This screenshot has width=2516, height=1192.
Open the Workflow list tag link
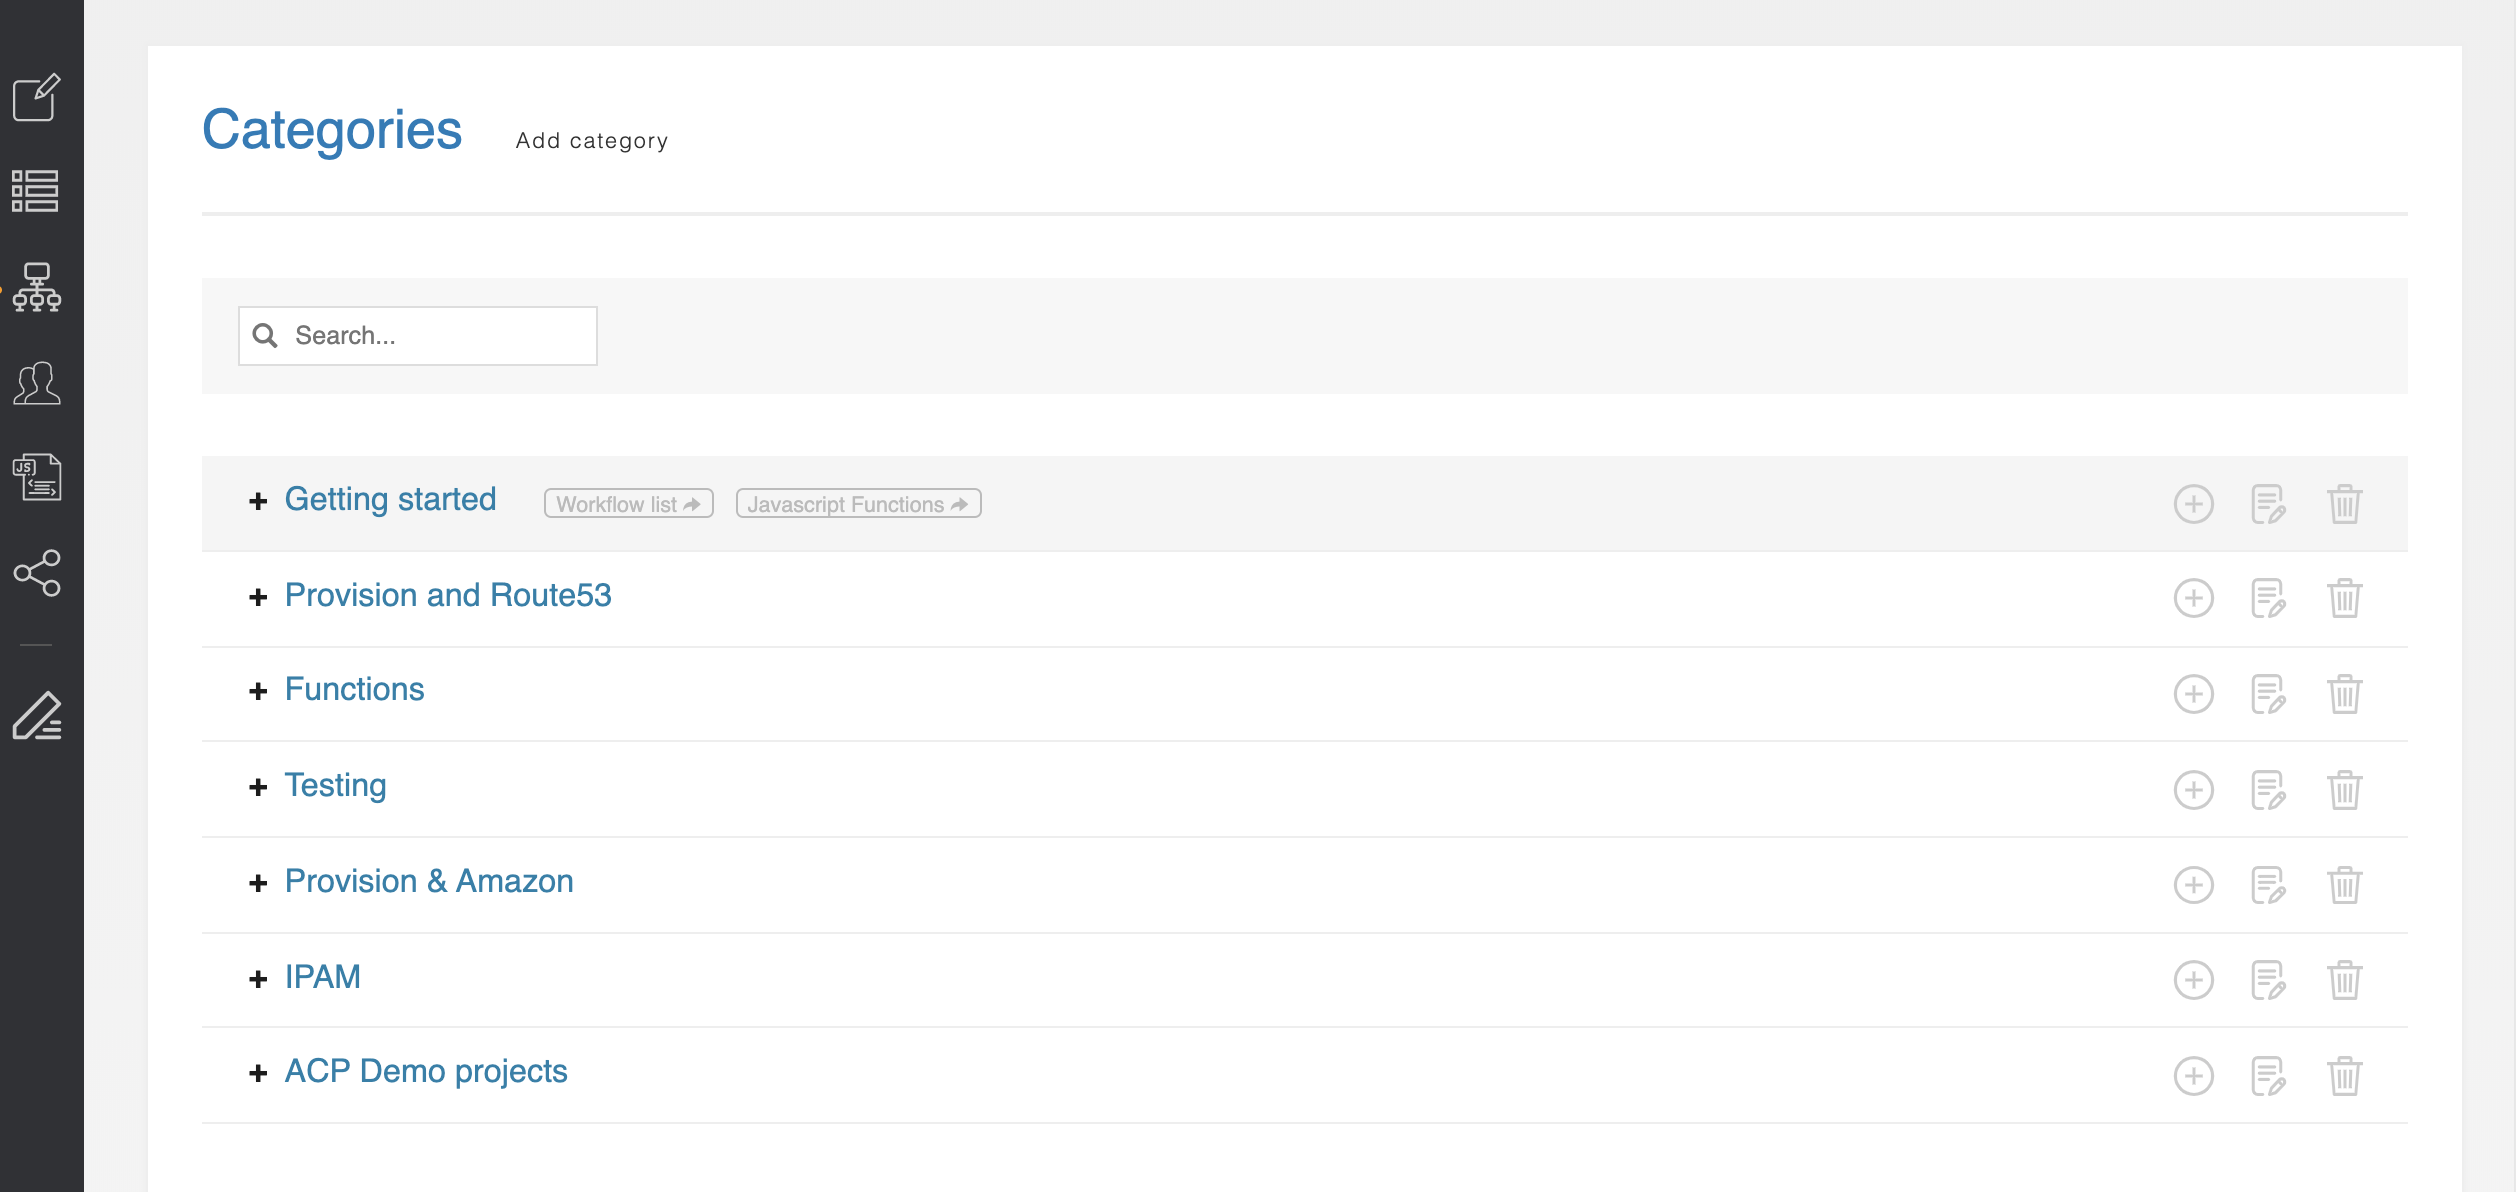[628, 504]
